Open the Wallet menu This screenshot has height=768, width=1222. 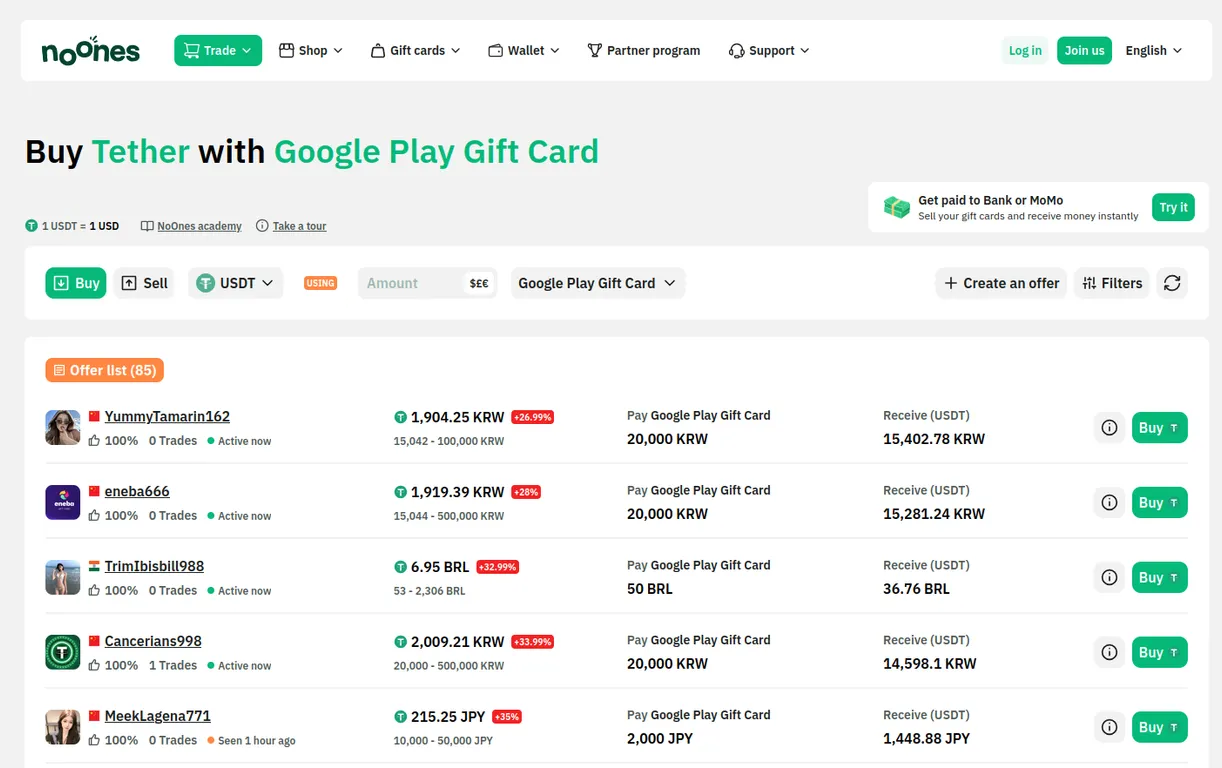point(524,51)
